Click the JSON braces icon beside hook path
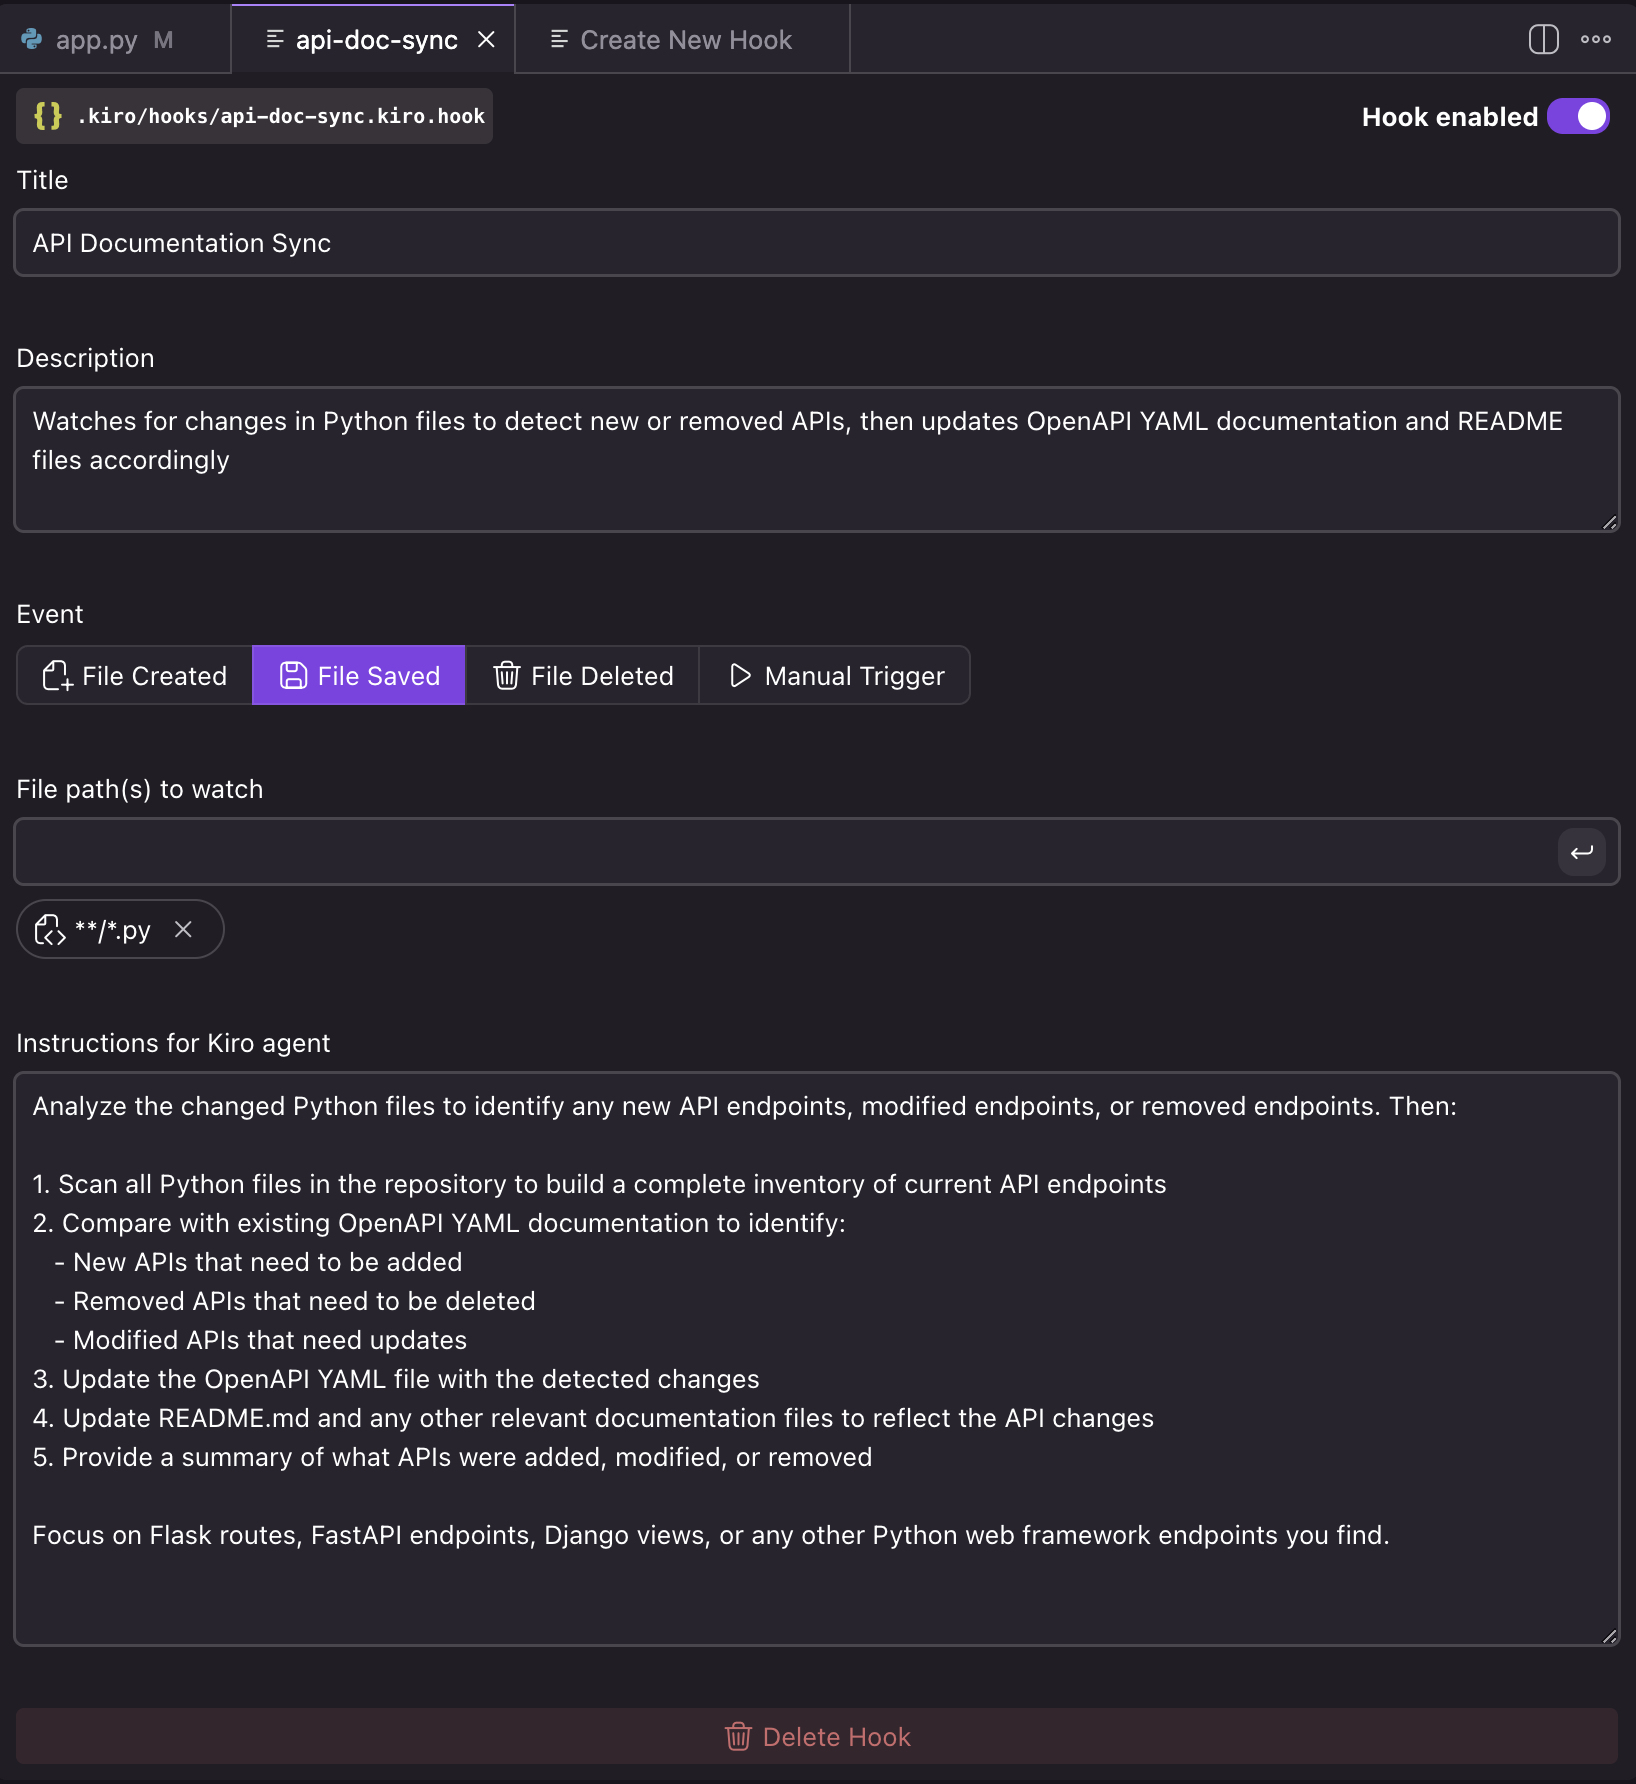Screen dimensions: 1636x1784 pos(47,116)
